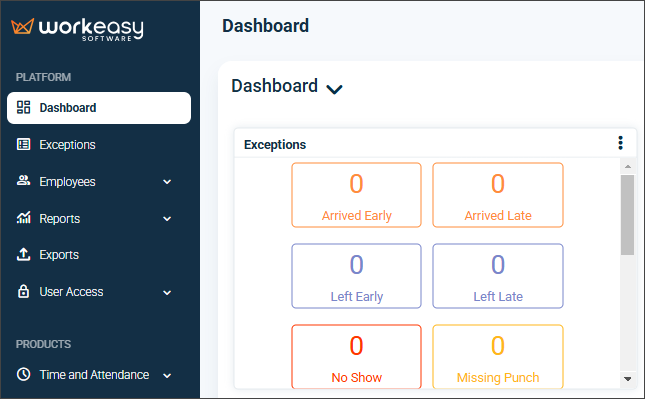This screenshot has width=645, height=399.
Task: Open the Arrived Early exceptions tile
Action: (356, 195)
